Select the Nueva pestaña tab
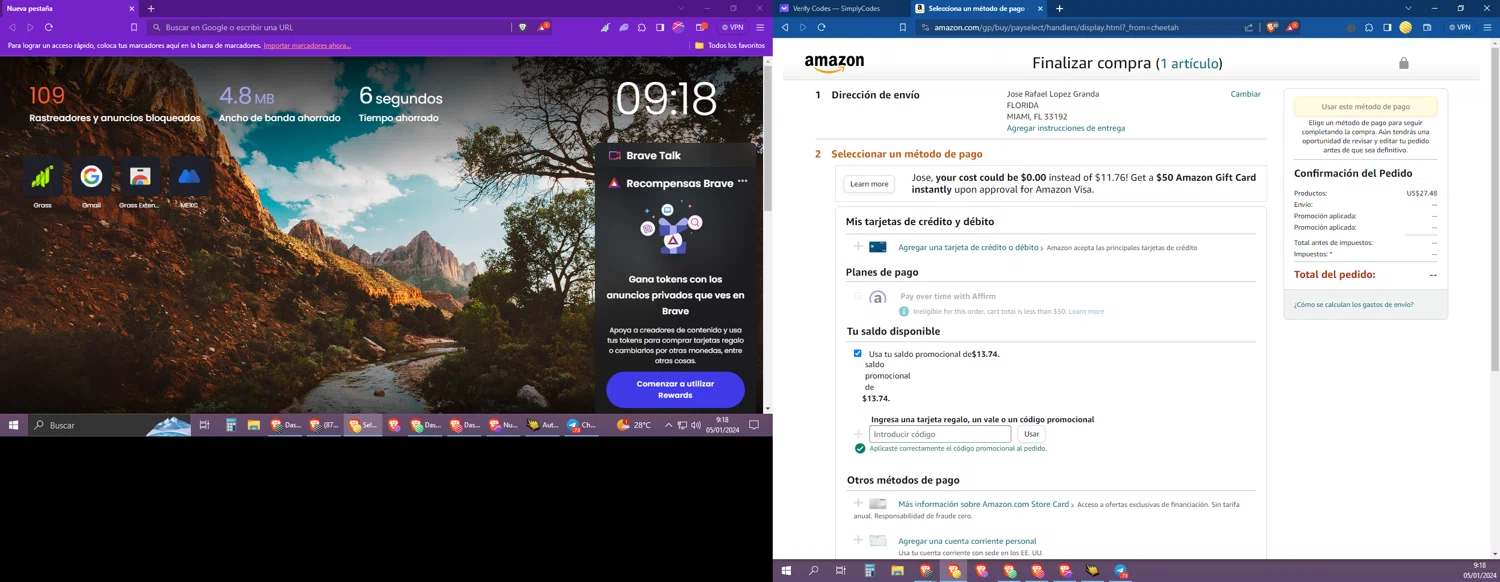 69,8
